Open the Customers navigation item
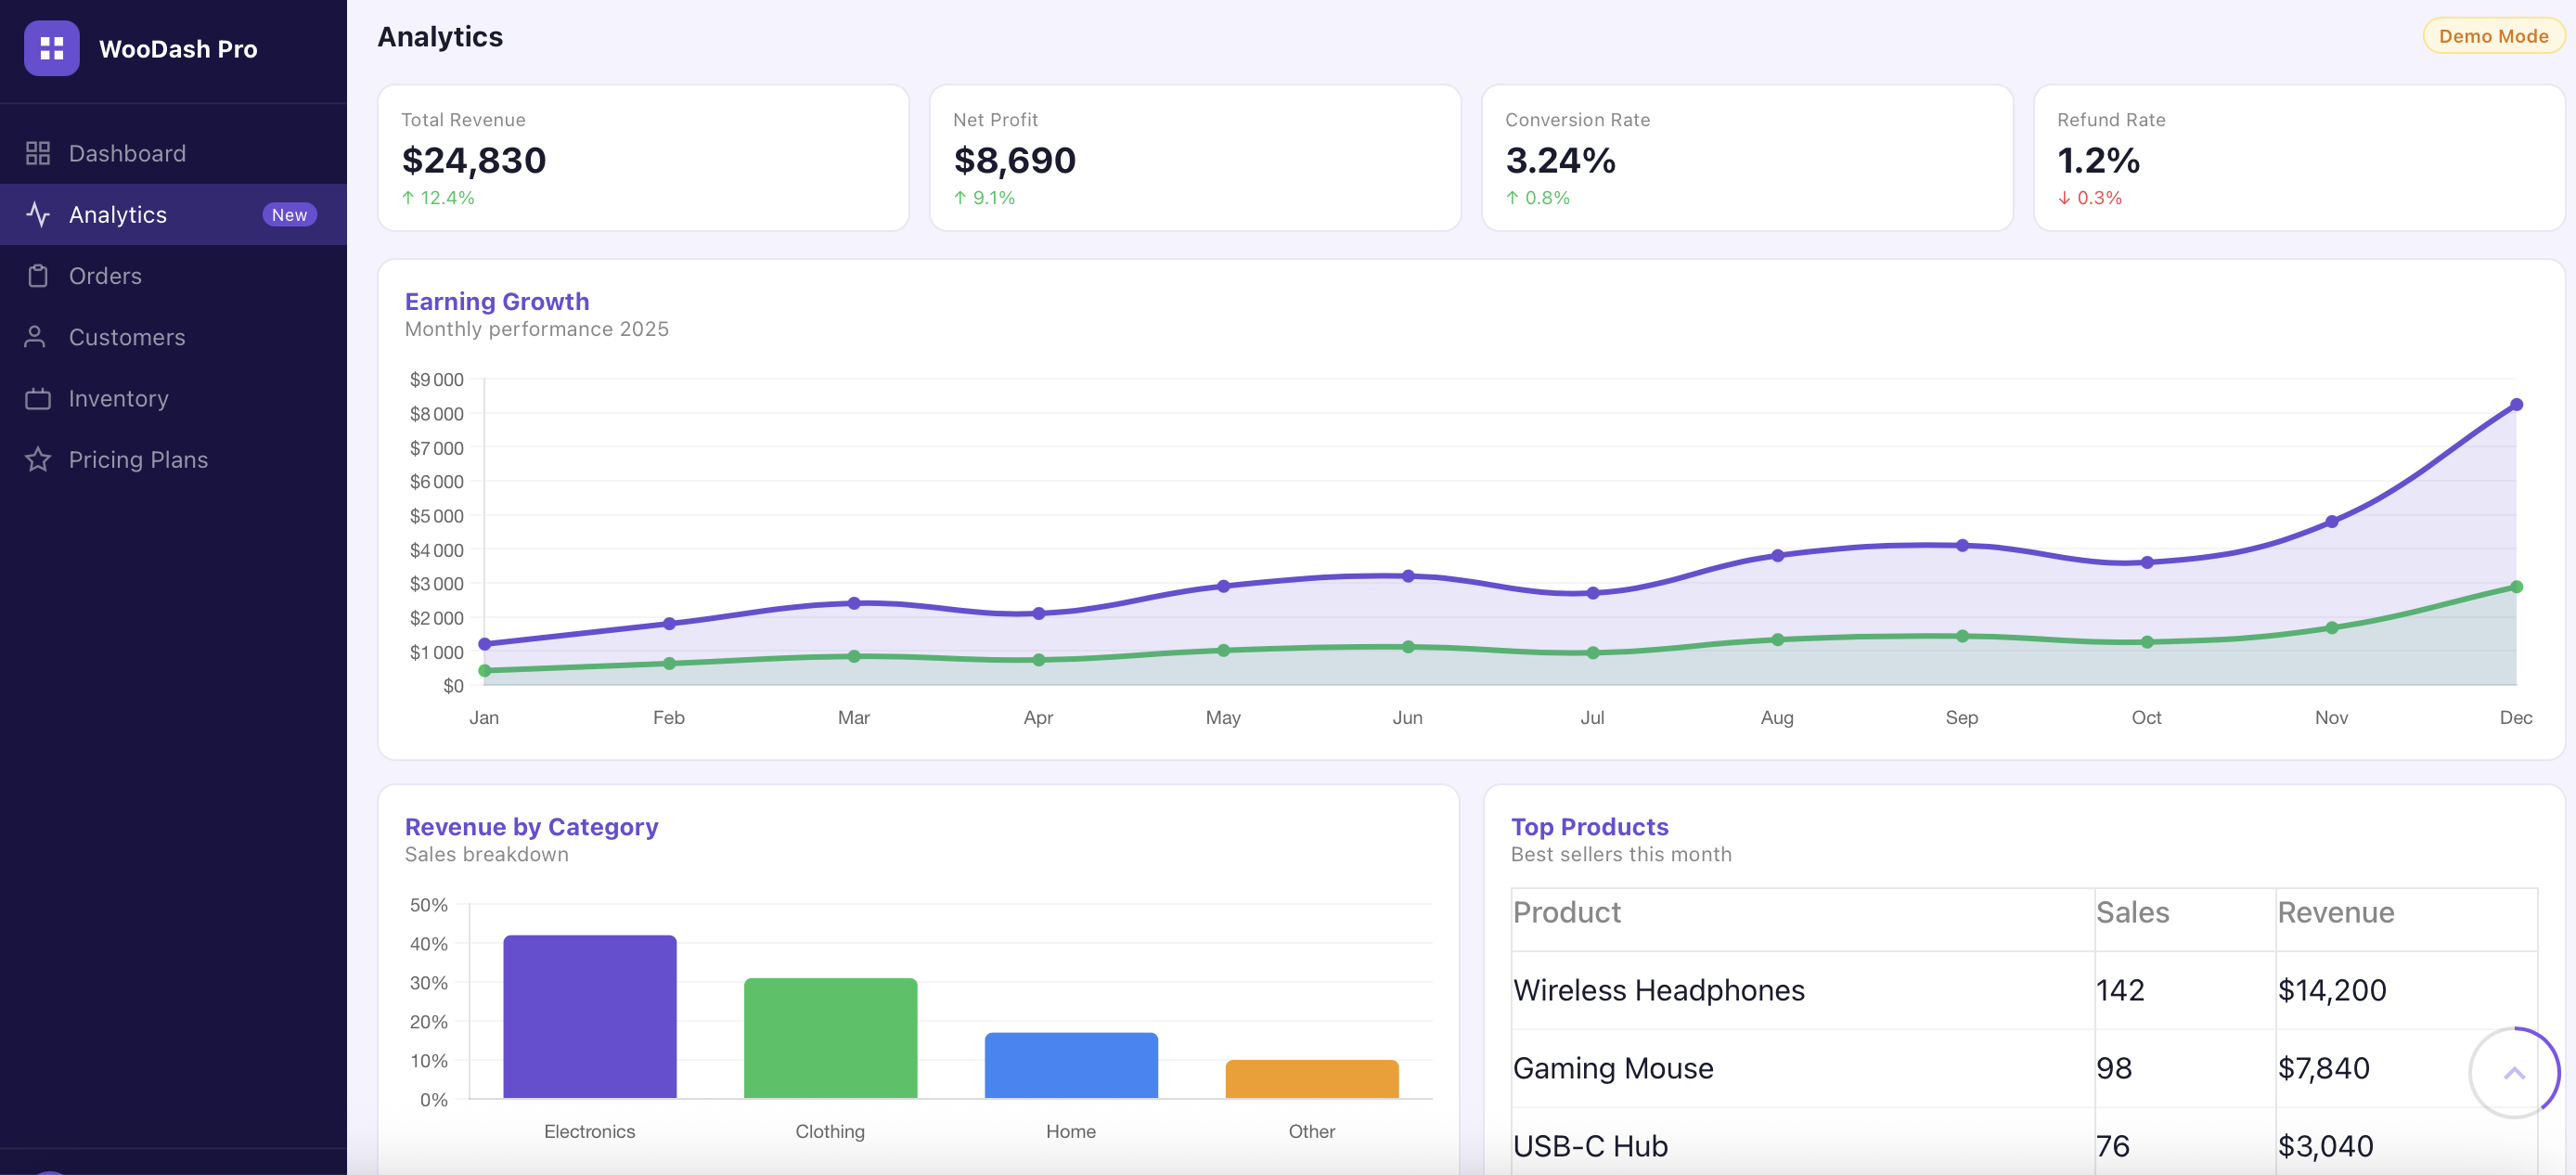 click(x=127, y=337)
